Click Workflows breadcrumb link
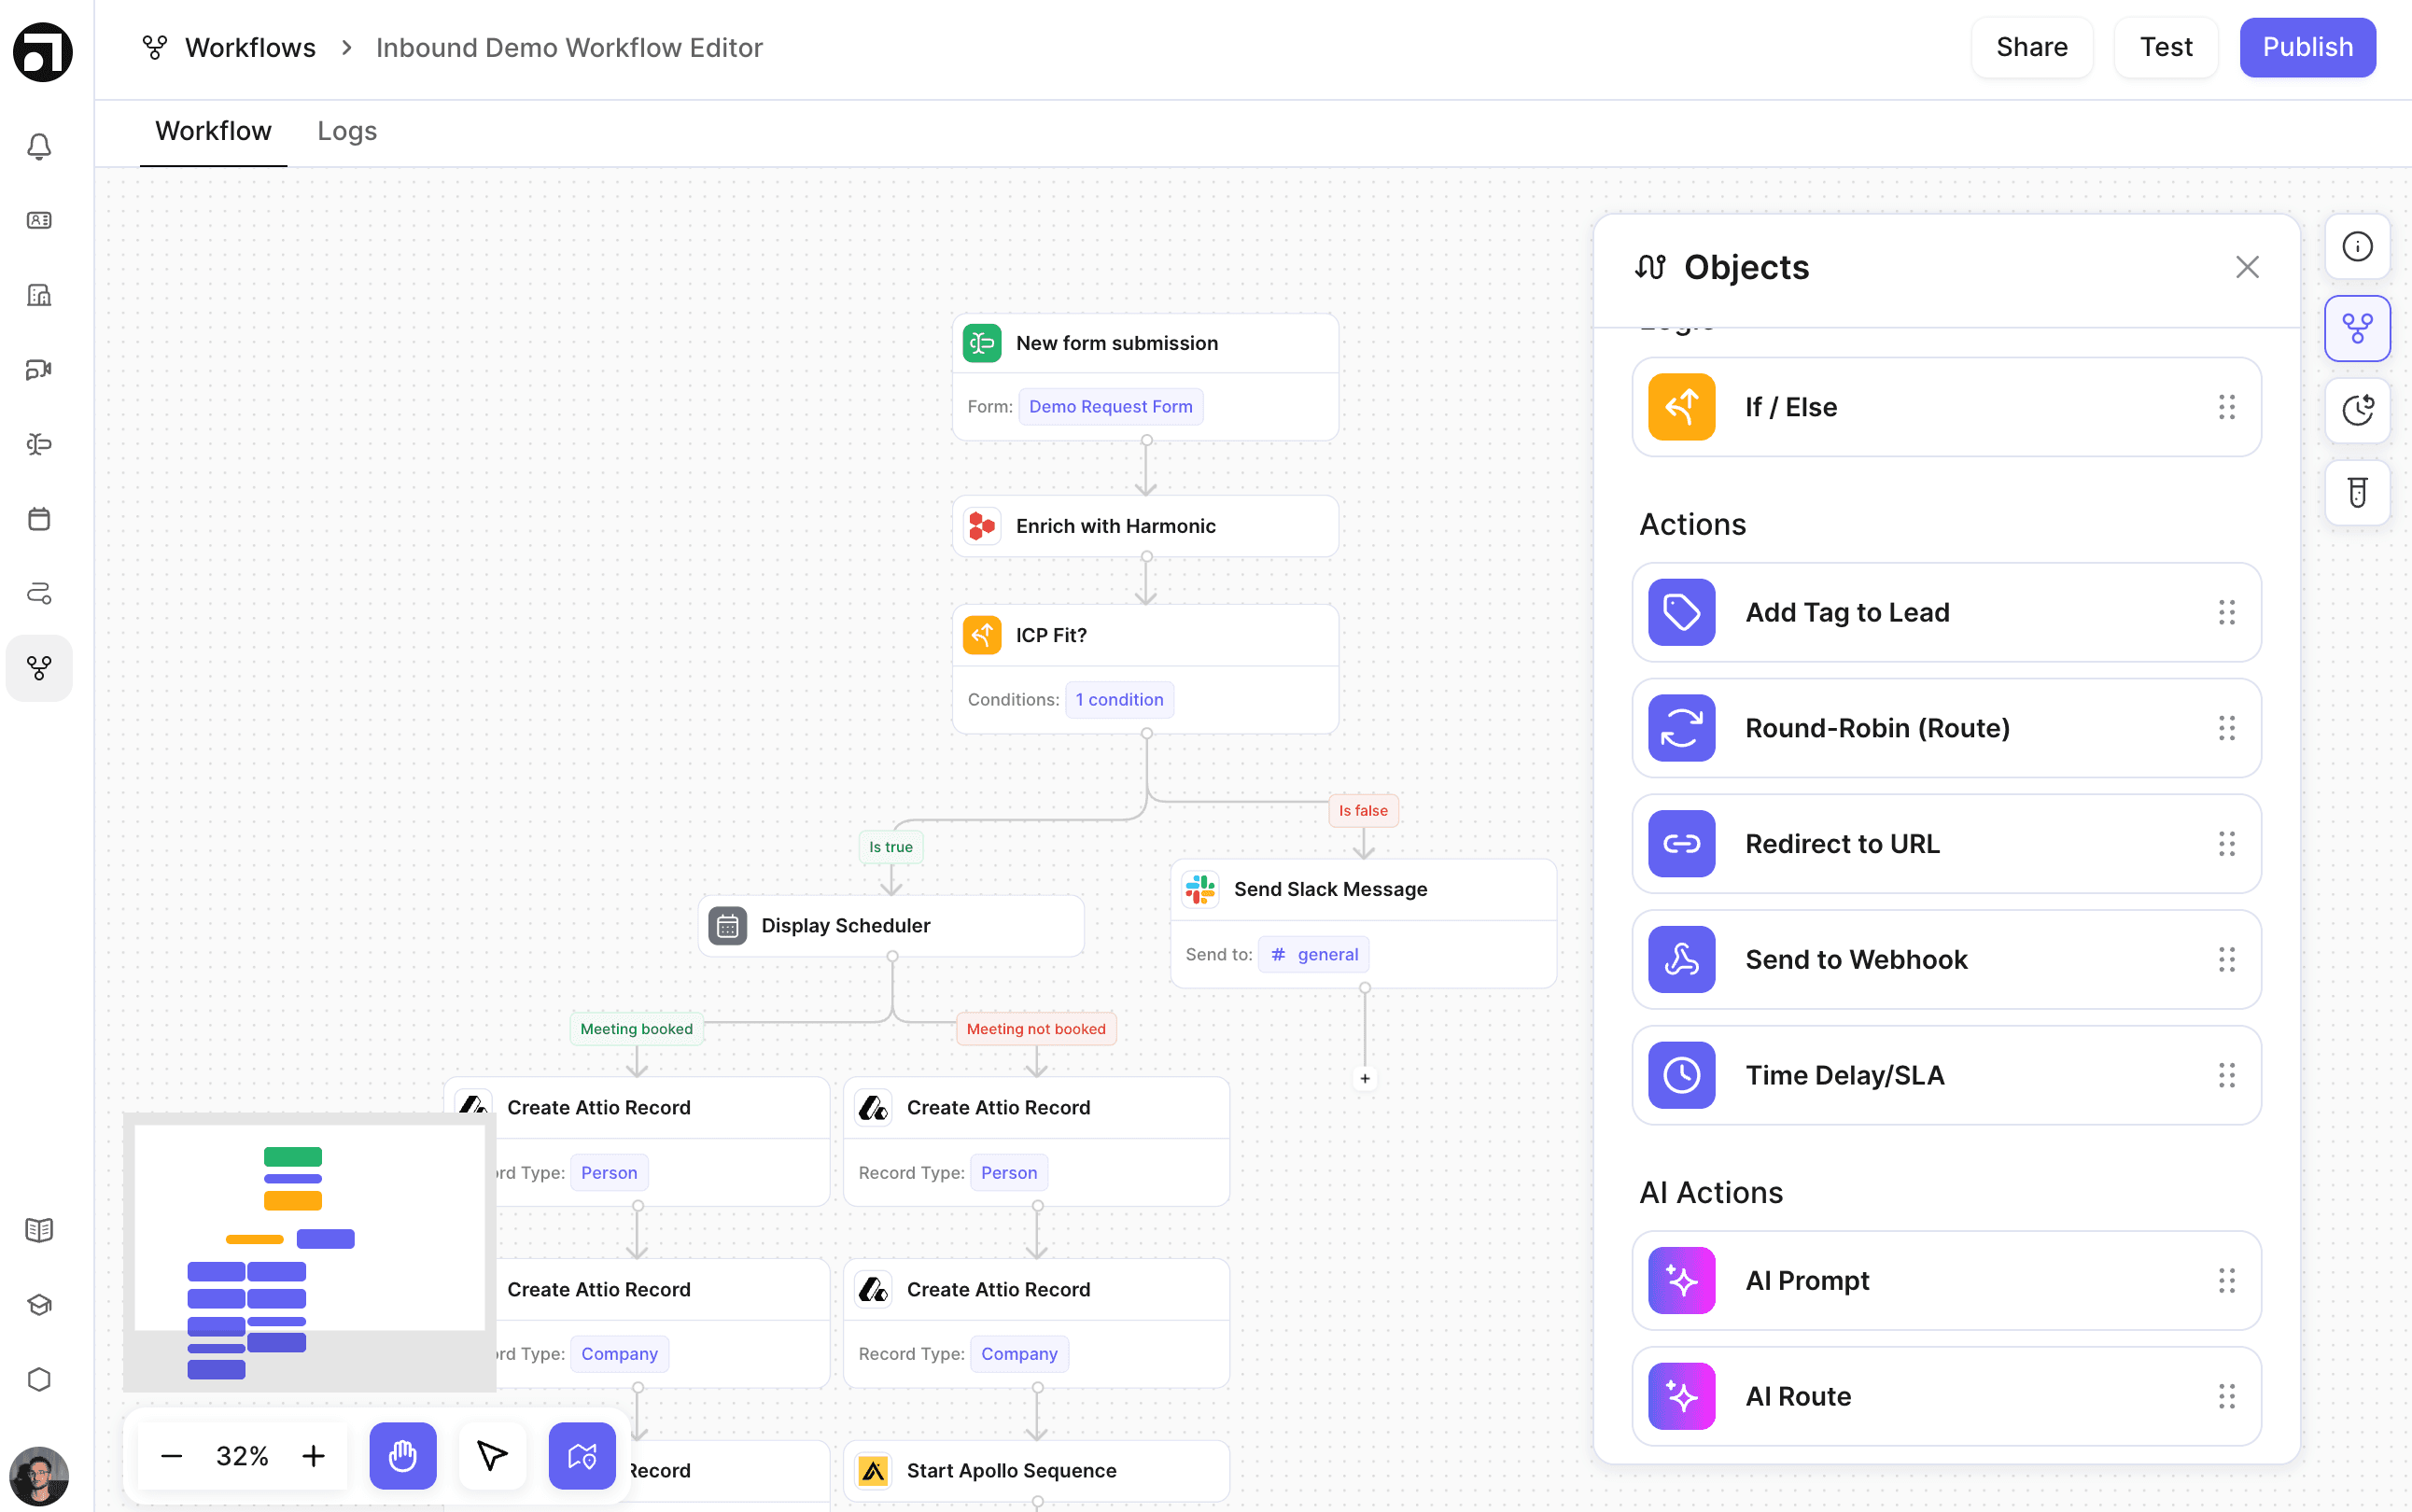 click(250, 47)
